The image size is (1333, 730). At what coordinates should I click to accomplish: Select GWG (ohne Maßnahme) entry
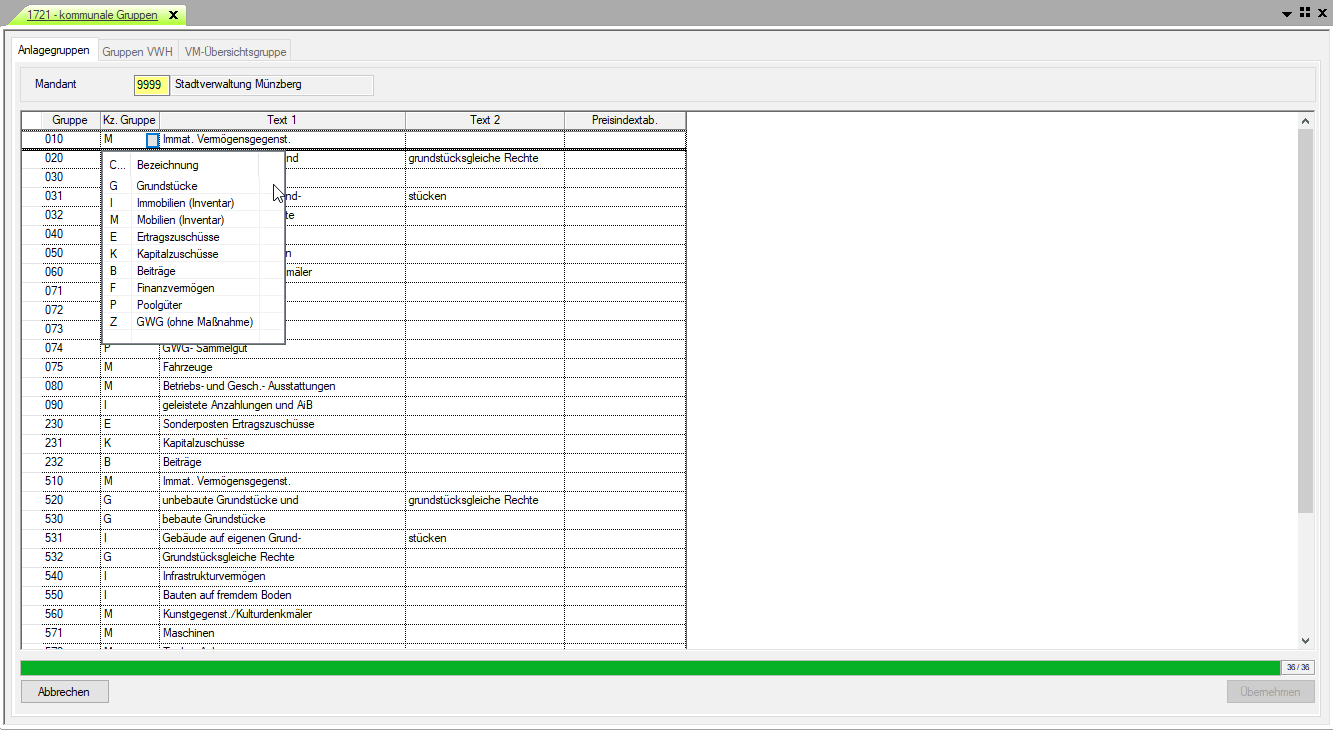(194, 322)
